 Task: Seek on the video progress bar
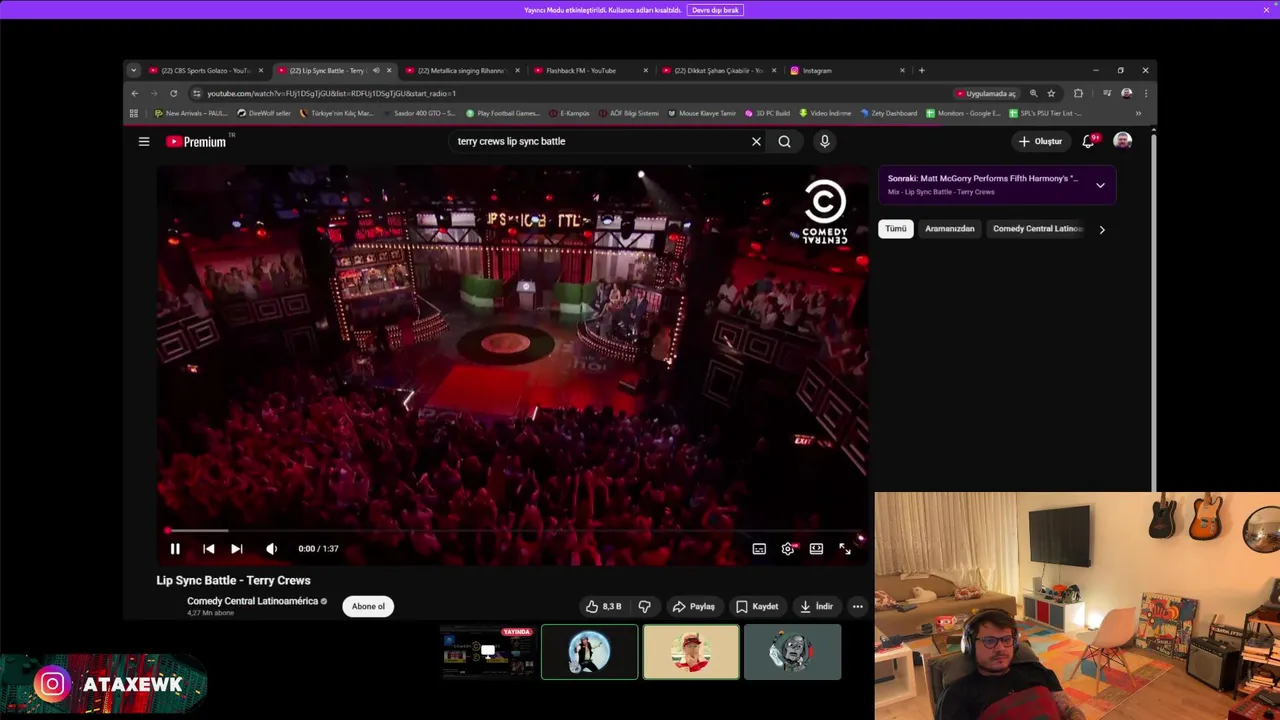(512, 531)
